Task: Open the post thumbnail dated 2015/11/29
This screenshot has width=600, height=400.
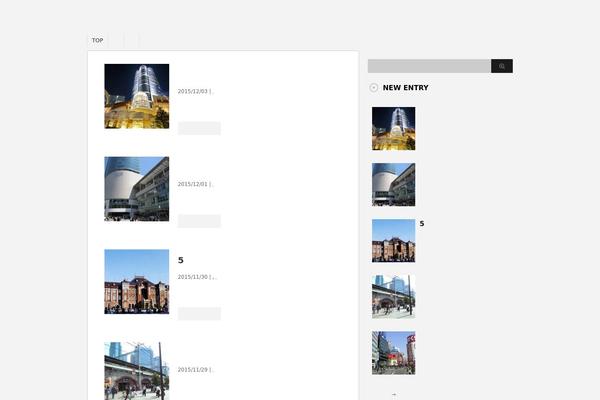Action: (137, 371)
